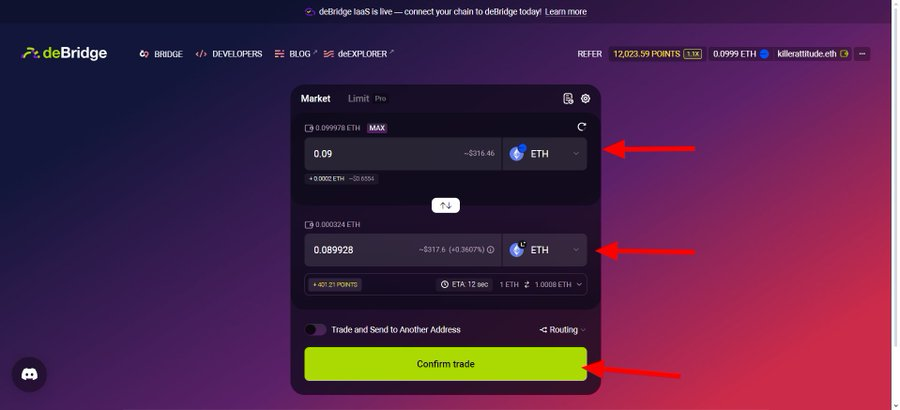Click the MAX amount button
The image size is (900, 410).
(x=377, y=128)
